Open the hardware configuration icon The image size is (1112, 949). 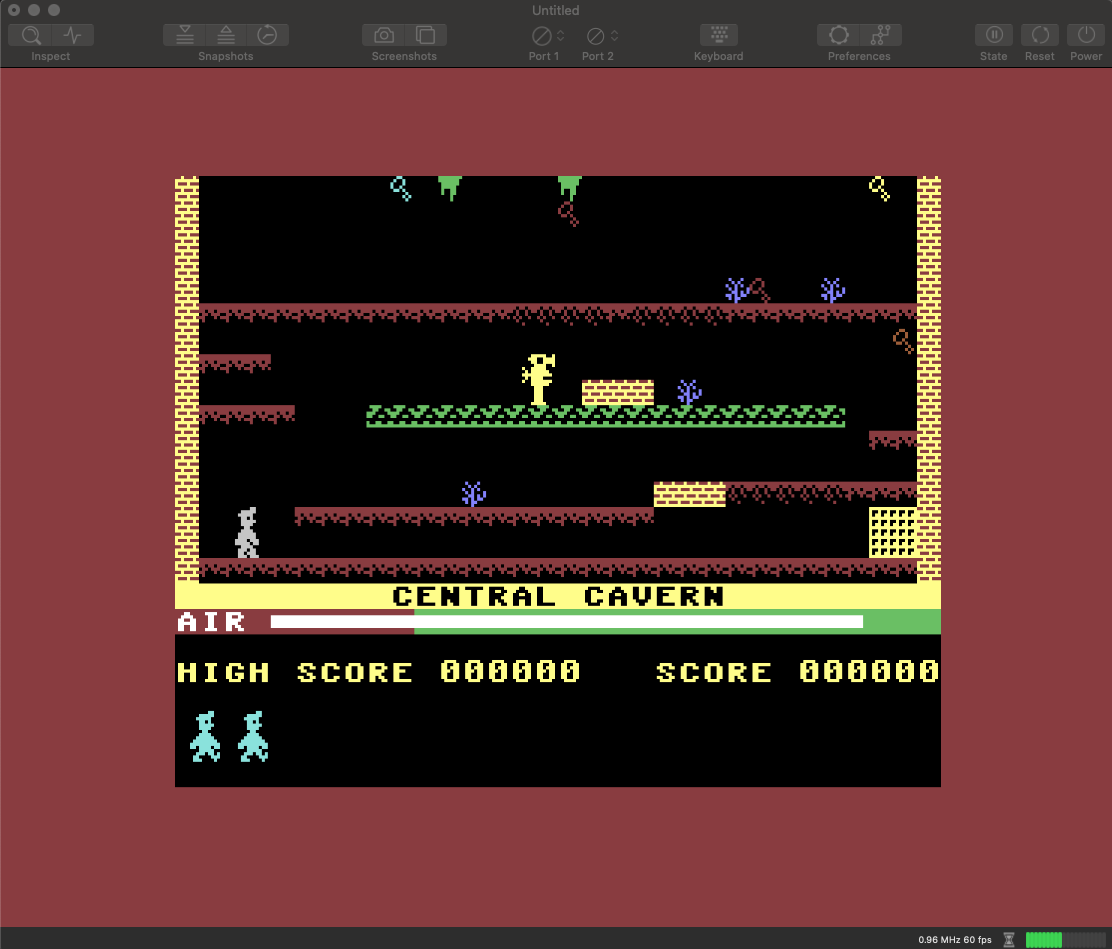coord(880,35)
